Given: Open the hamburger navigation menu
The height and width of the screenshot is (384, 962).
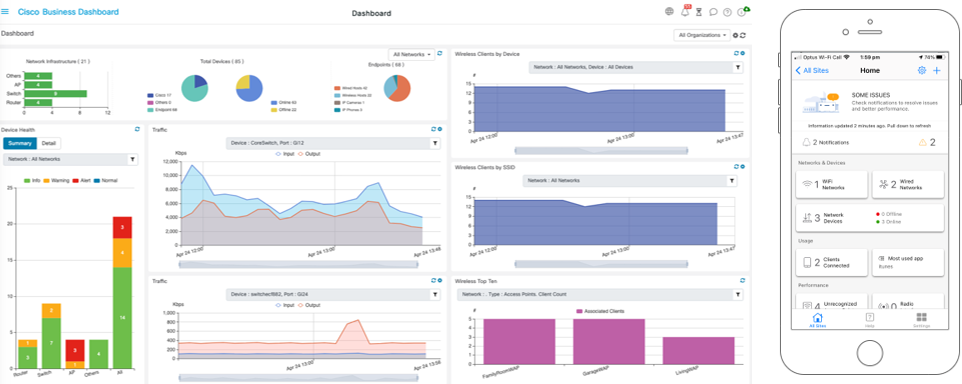Looking at the screenshot, I should (6, 12).
